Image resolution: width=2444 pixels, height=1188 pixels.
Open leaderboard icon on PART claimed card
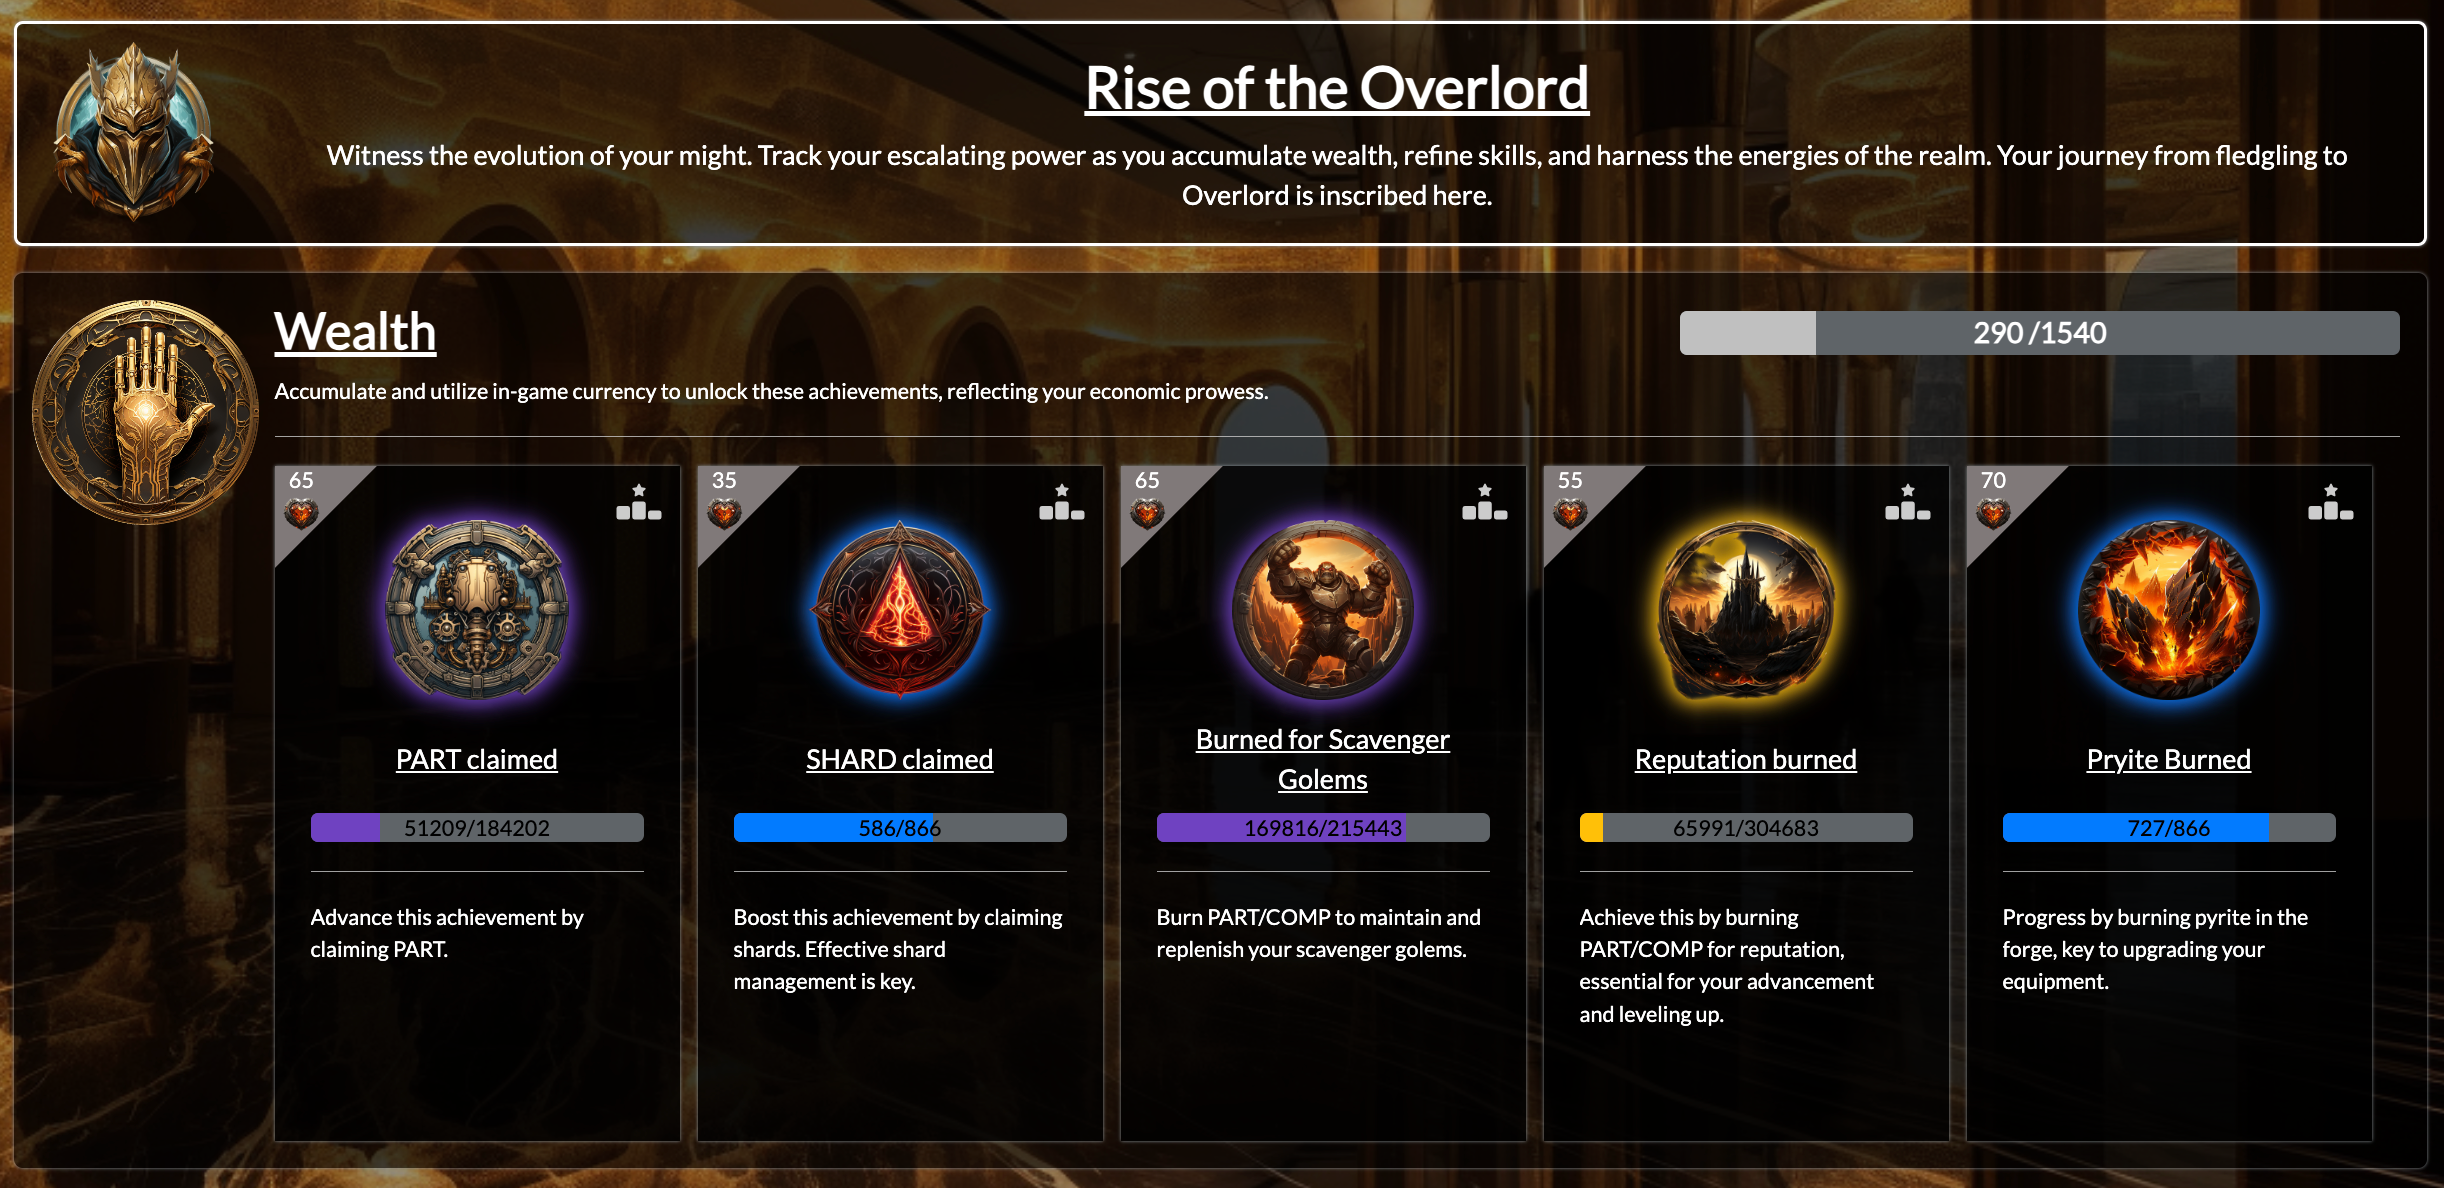point(639,502)
